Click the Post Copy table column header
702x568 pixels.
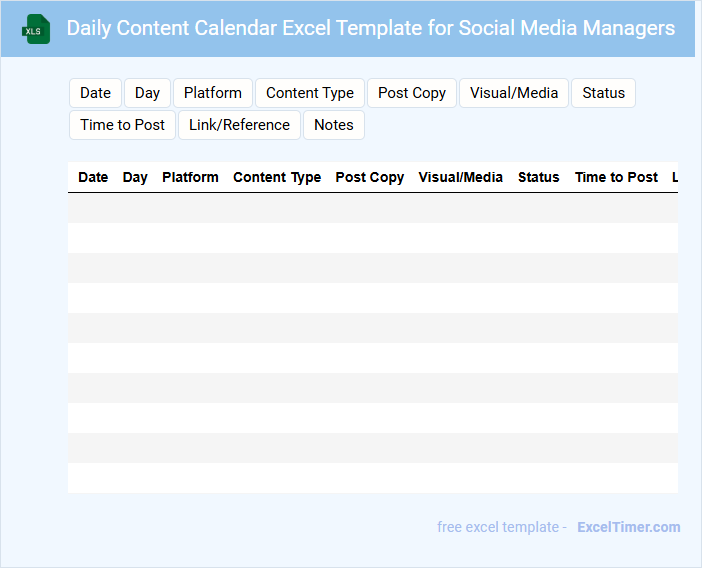point(370,177)
